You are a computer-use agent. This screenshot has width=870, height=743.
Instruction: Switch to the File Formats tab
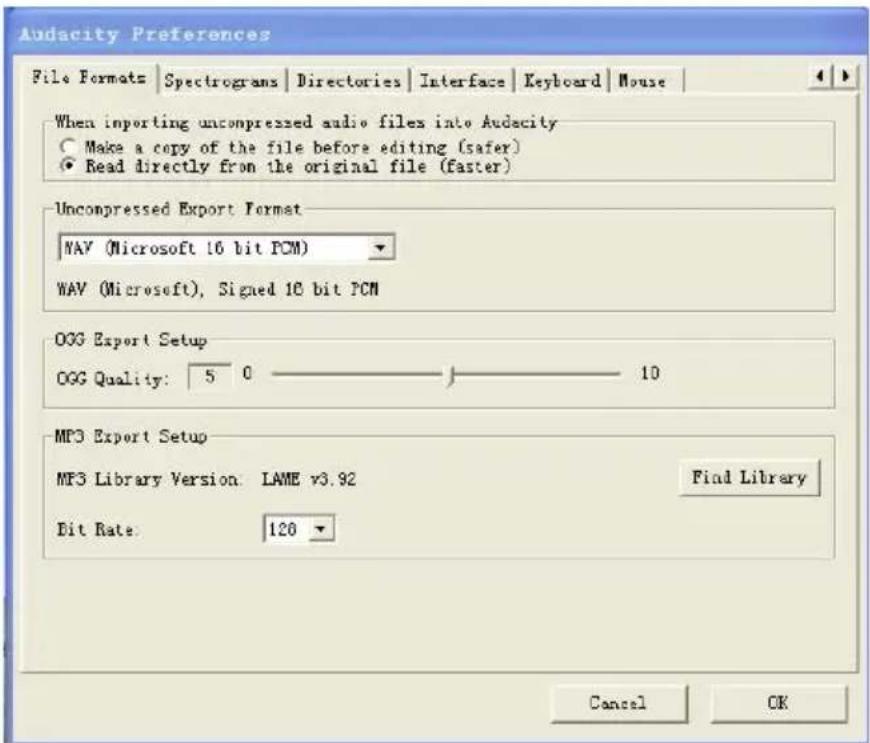click(x=89, y=78)
